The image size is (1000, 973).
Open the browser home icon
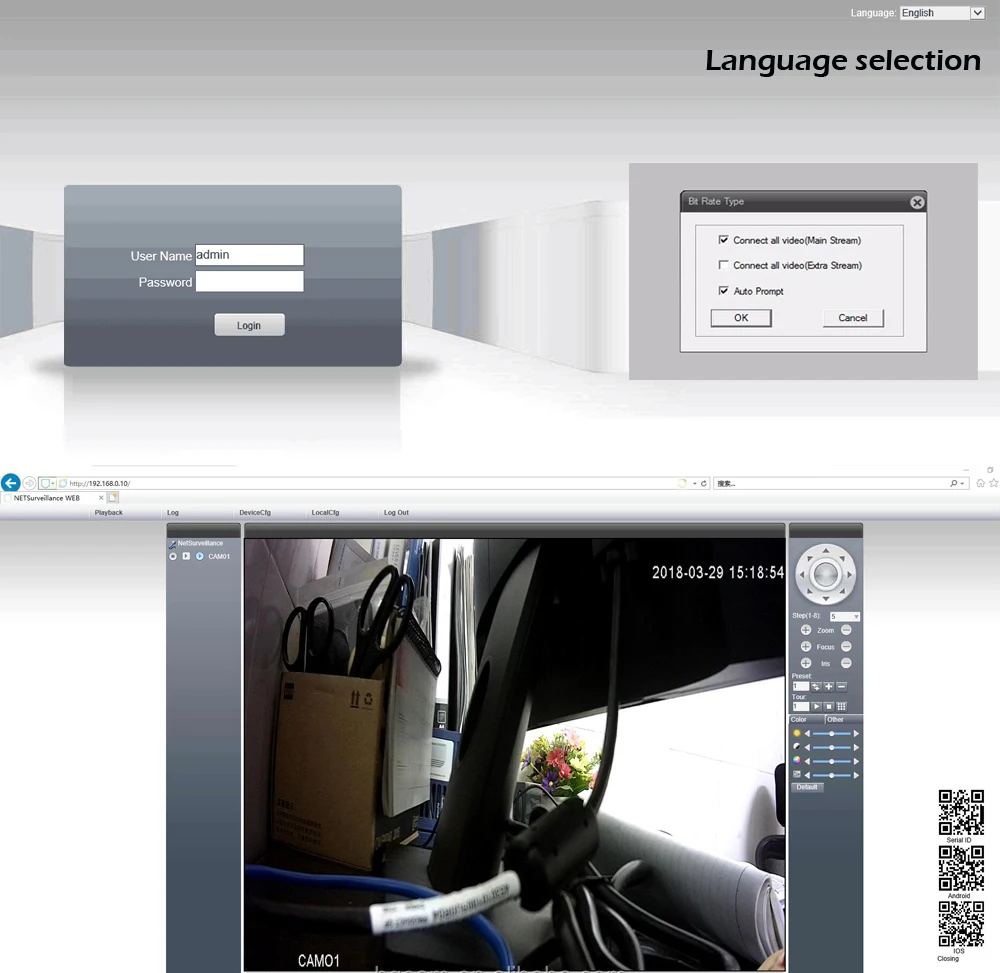tap(980, 483)
